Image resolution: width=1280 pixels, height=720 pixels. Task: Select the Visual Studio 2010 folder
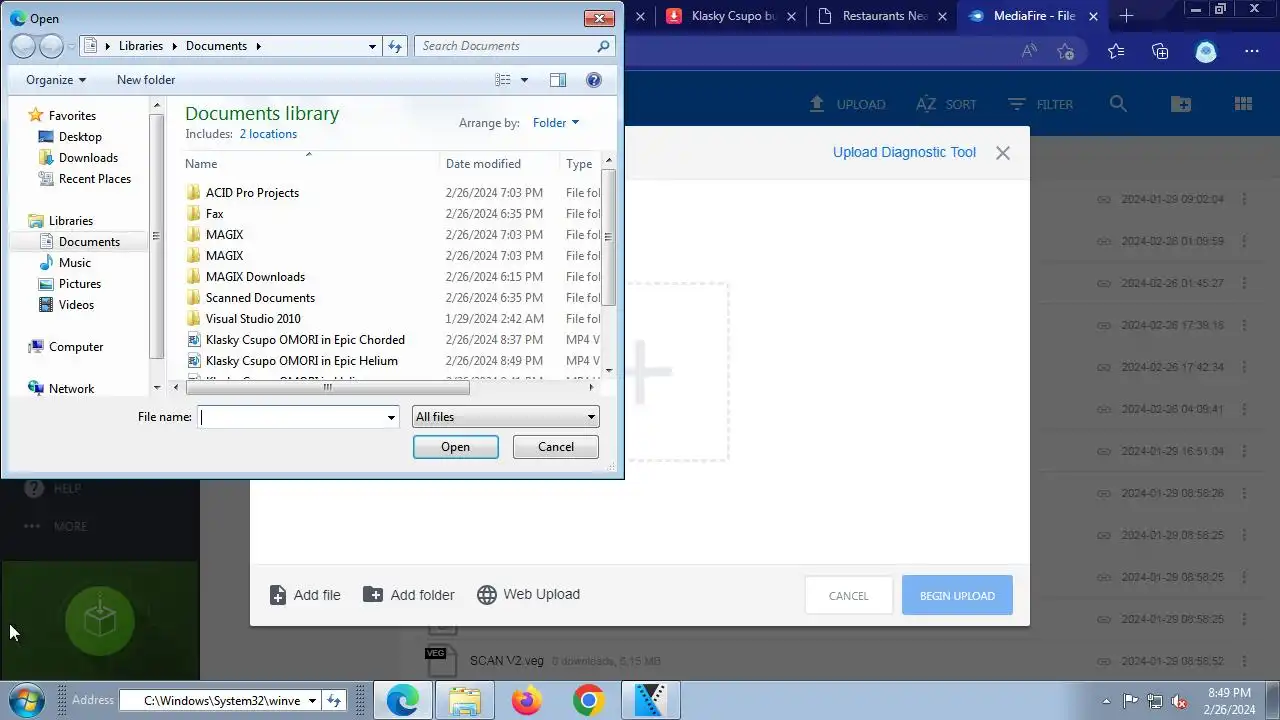click(253, 319)
